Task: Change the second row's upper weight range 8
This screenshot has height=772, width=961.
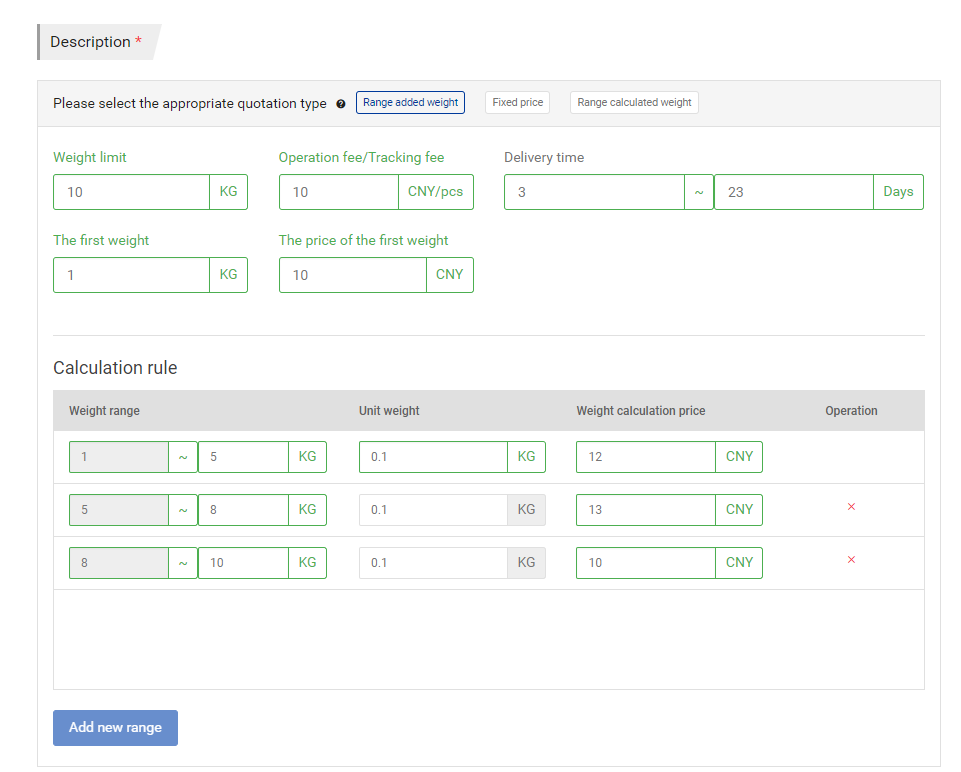Action: tap(243, 510)
